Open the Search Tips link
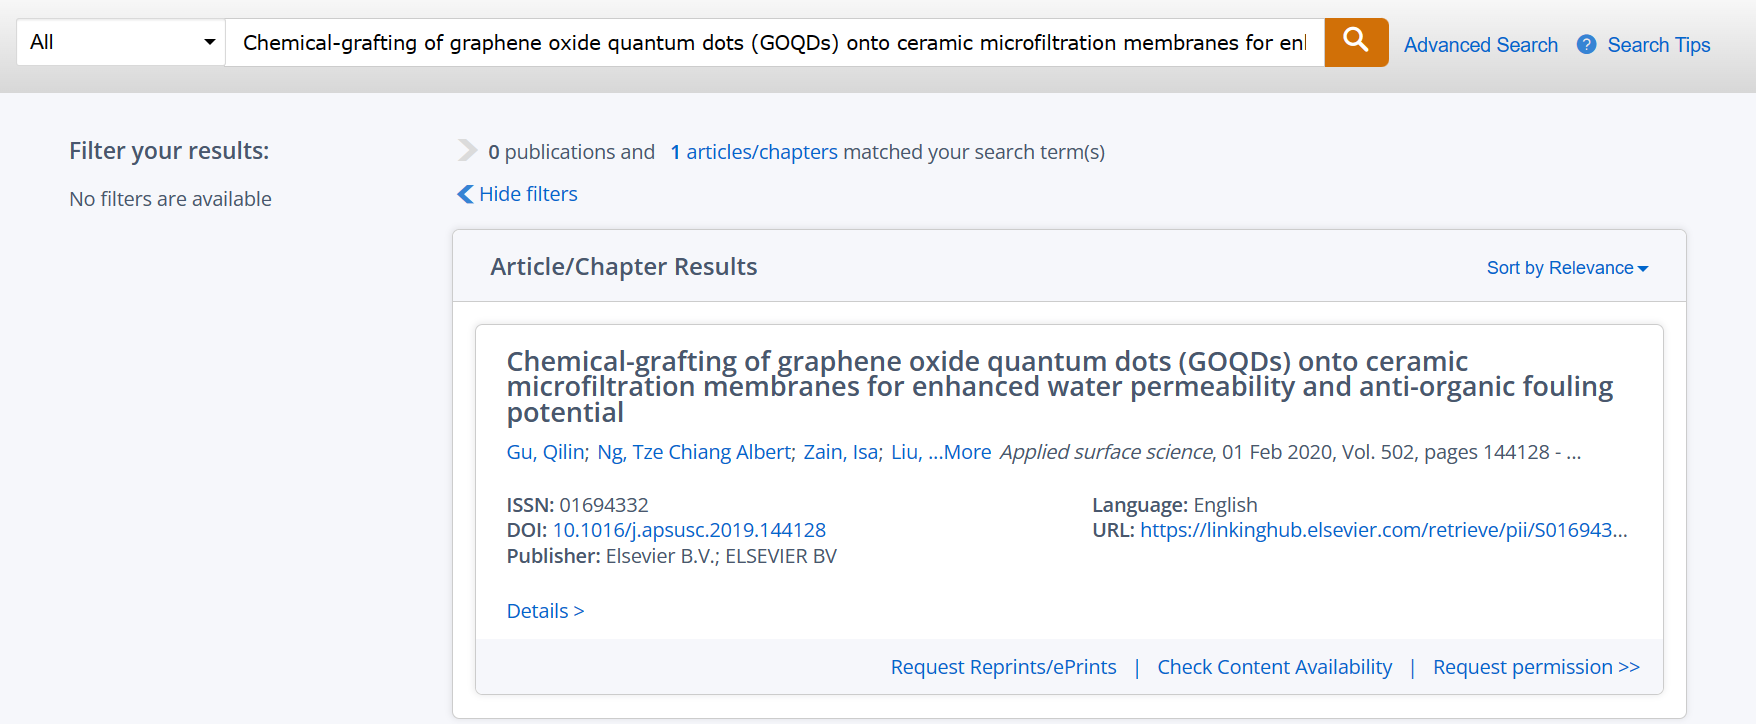1756x724 pixels. 1658,45
